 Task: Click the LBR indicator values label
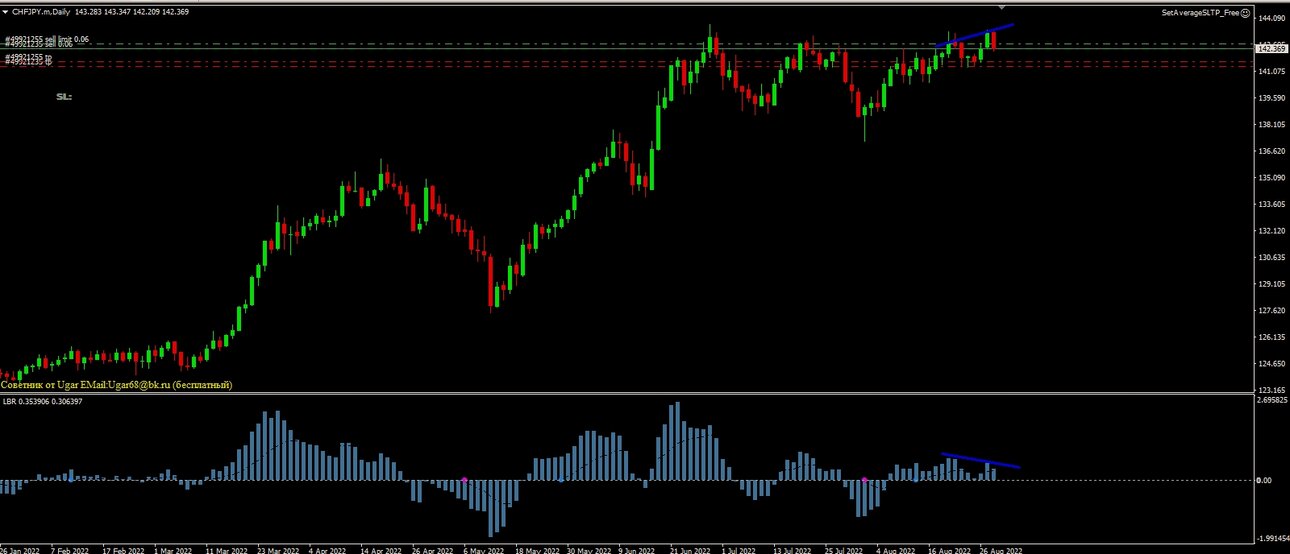pyautogui.click(x=43, y=402)
